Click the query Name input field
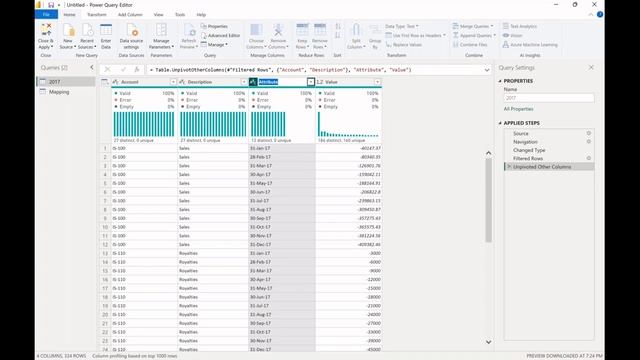640x360 pixels. 549,98
